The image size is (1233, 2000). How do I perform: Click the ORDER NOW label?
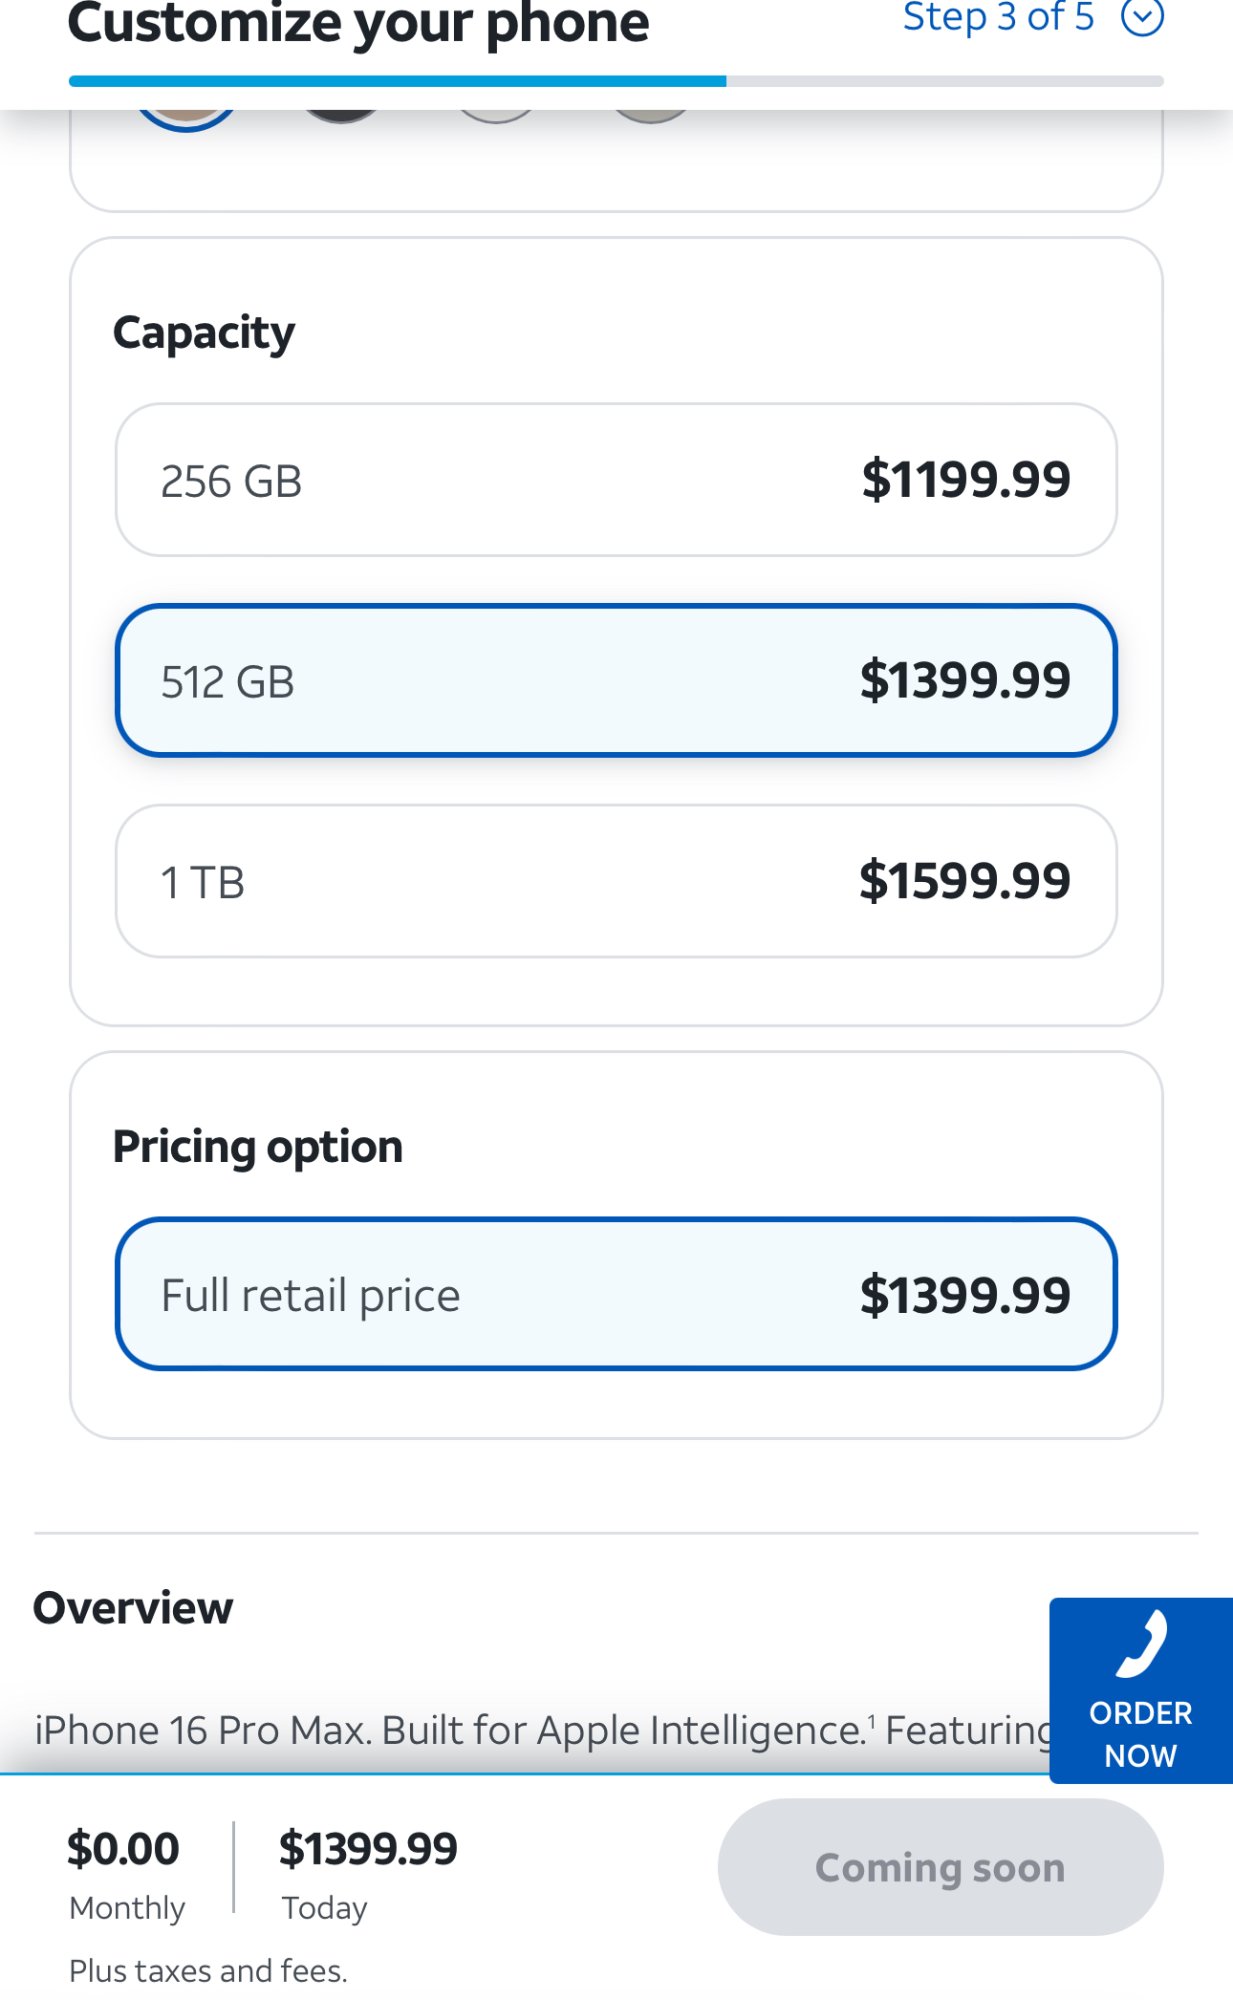click(x=1141, y=1734)
